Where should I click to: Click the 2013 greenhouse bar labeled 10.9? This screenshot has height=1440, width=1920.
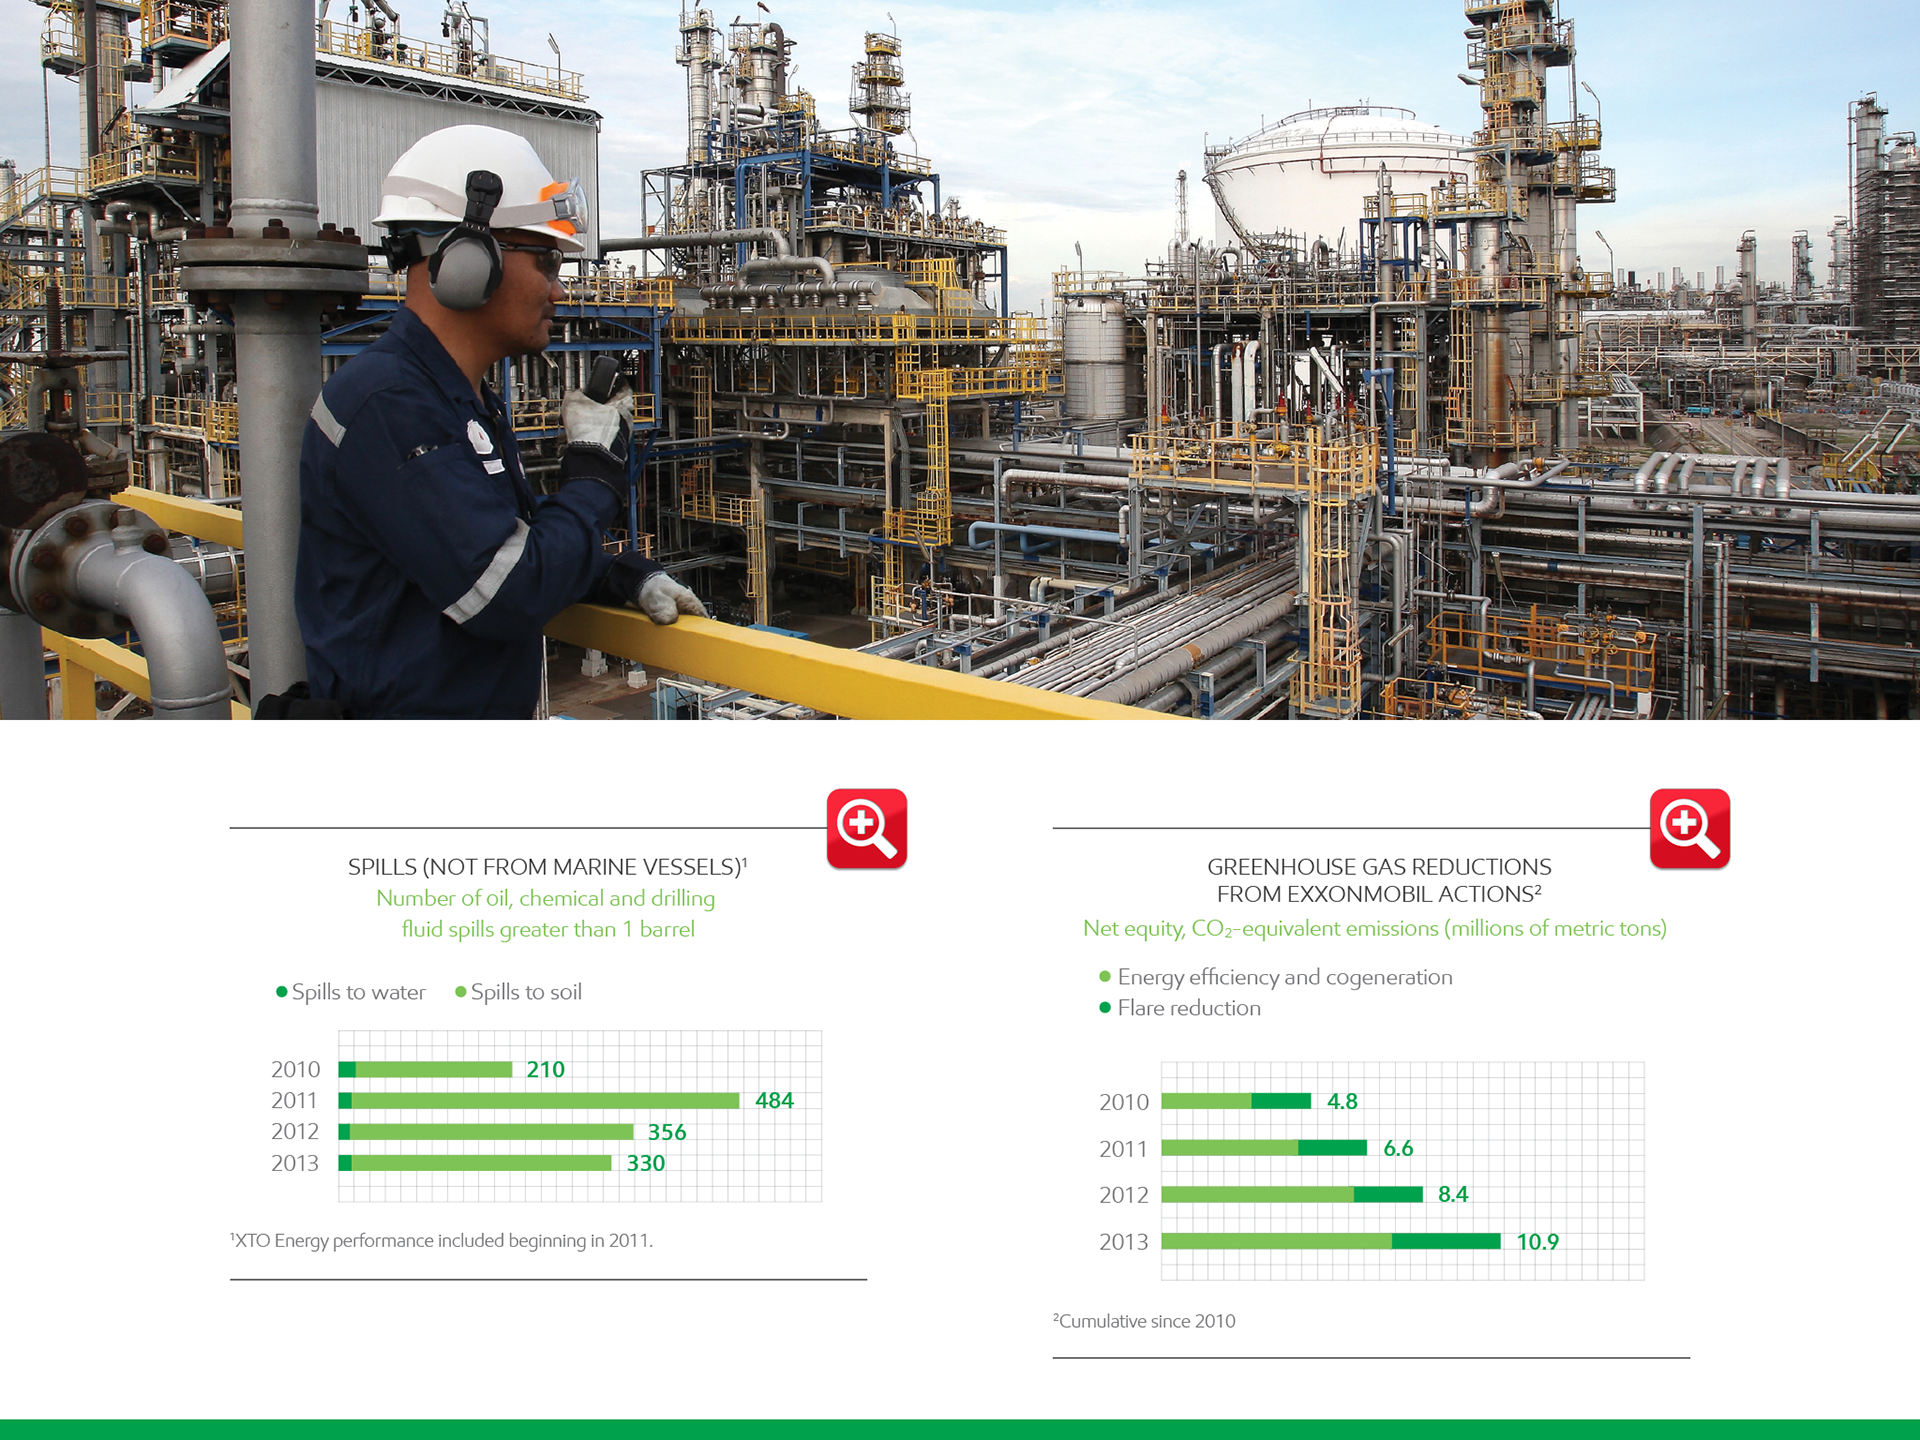click(x=1330, y=1241)
